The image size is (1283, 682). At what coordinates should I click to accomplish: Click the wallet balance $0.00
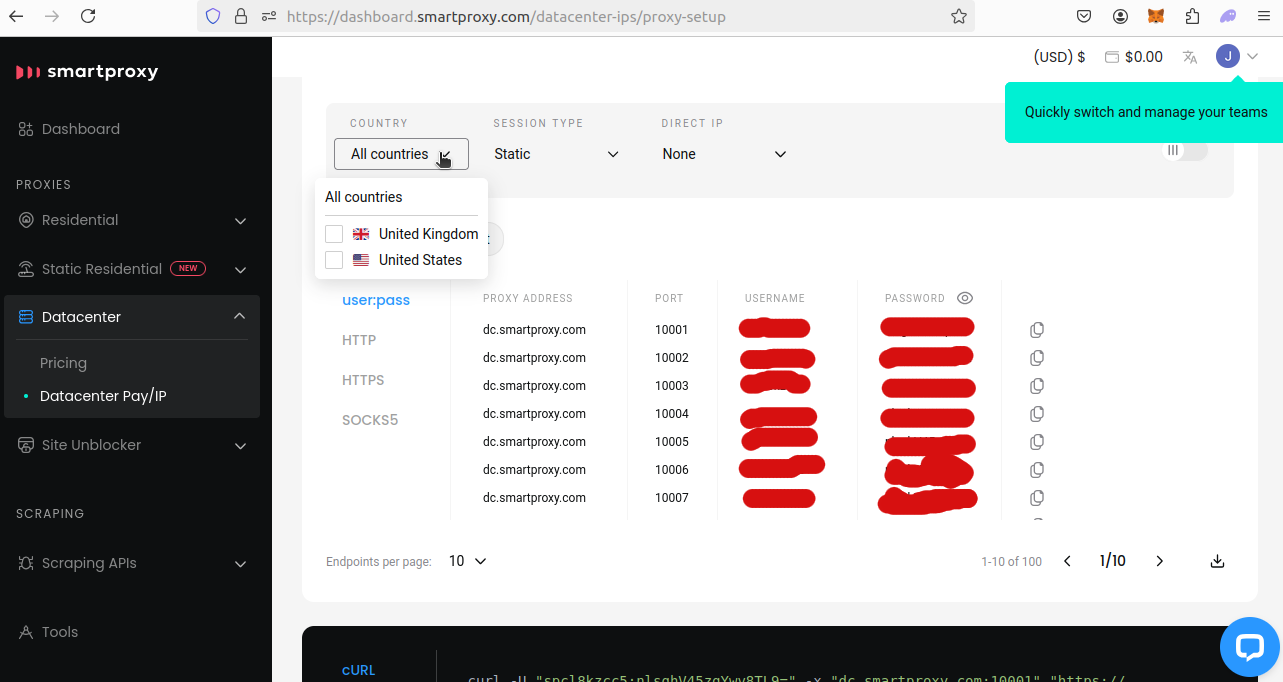1134,57
